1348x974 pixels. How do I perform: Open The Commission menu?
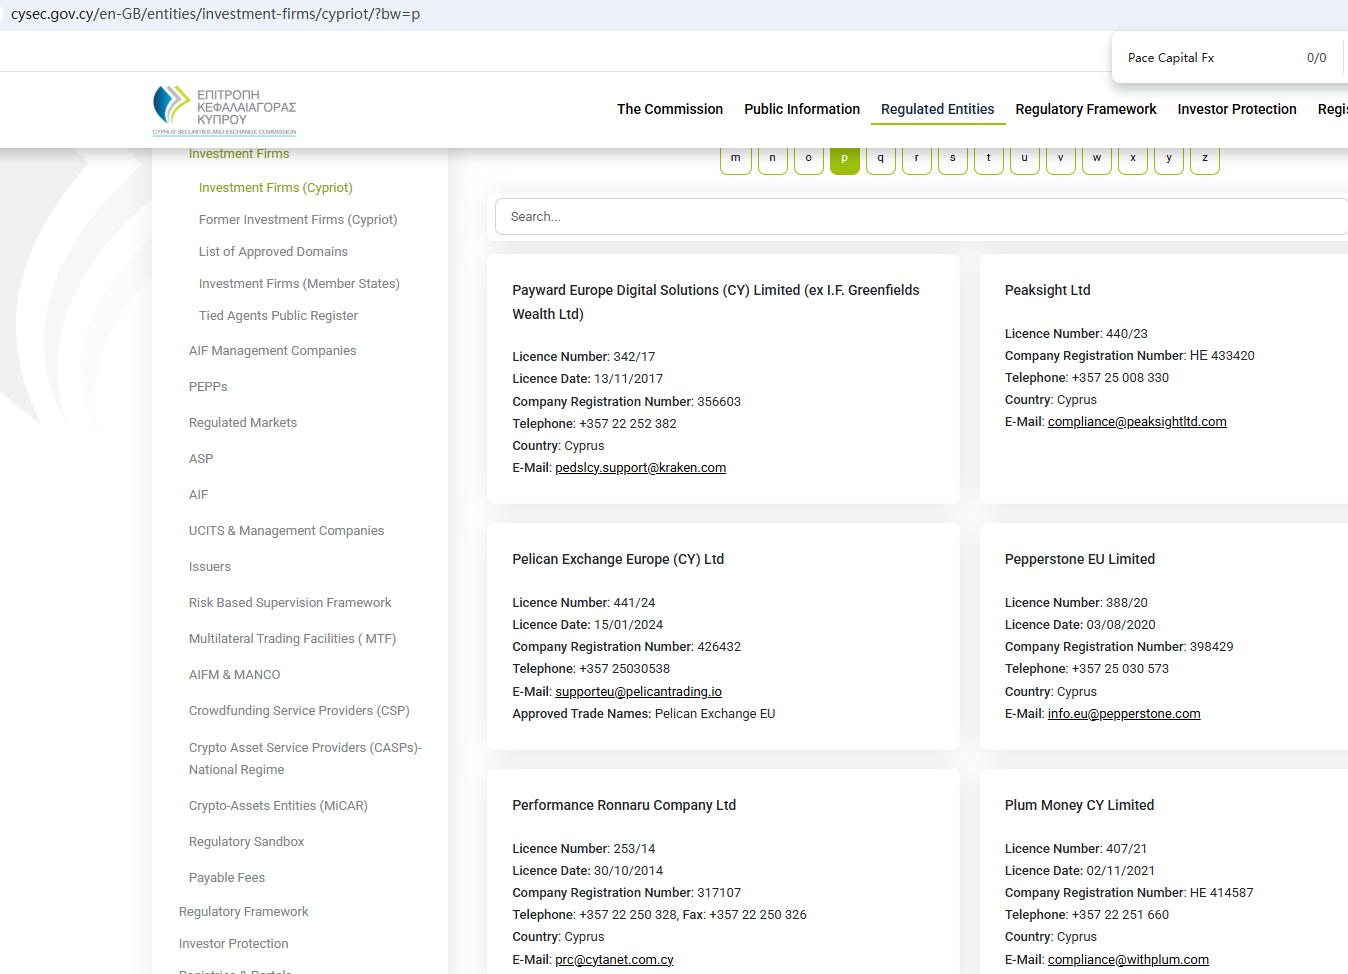tap(669, 109)
